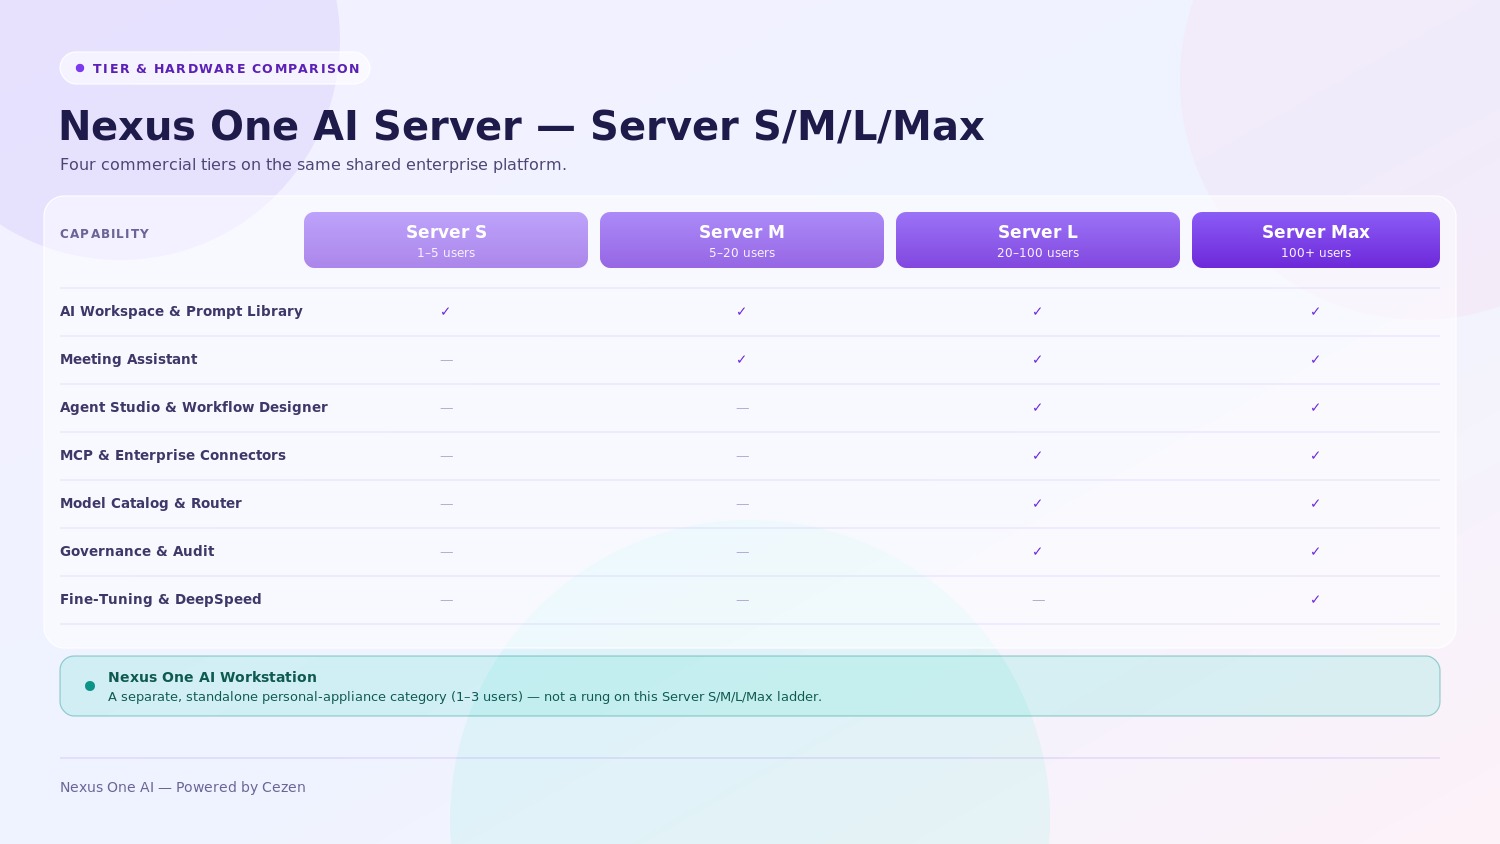Click MCP Connectors dash under Server S
Viewport: 1500px width, 844px height.
tap(446, 456)
